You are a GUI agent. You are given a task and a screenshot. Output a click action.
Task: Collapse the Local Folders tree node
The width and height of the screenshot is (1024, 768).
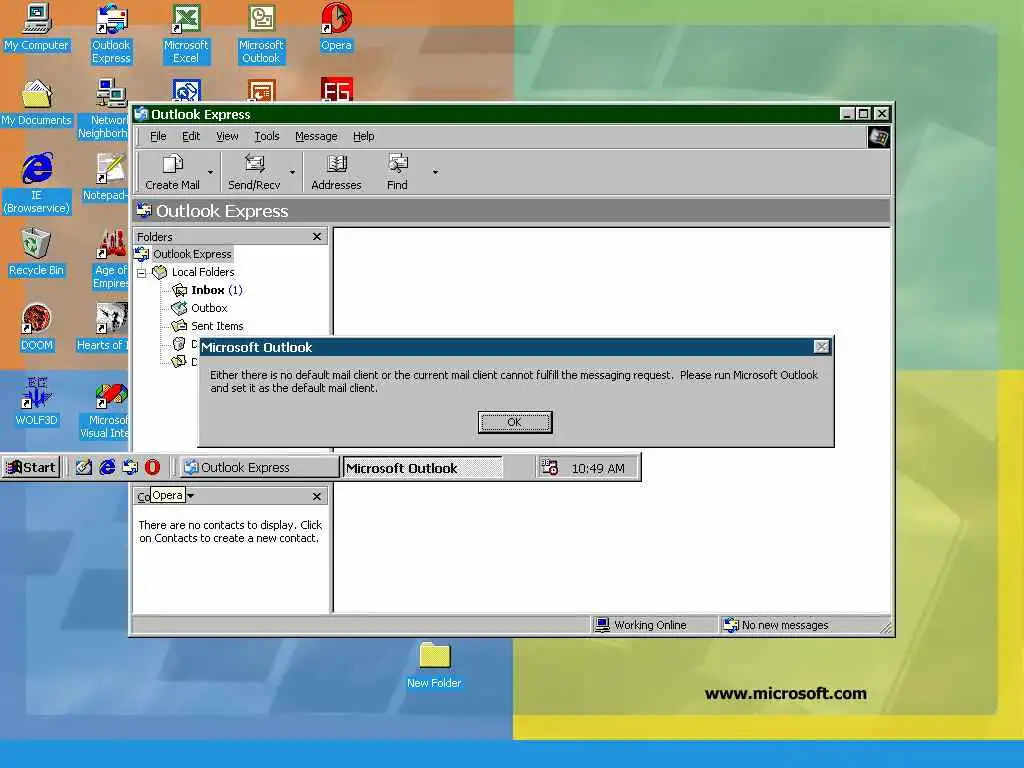142,273
